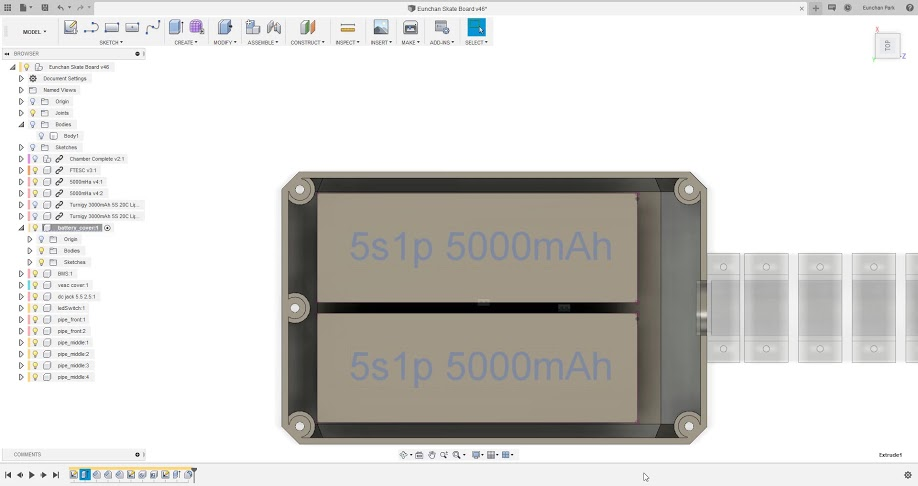Click the Create Sketch tool icon

(70, 27)
